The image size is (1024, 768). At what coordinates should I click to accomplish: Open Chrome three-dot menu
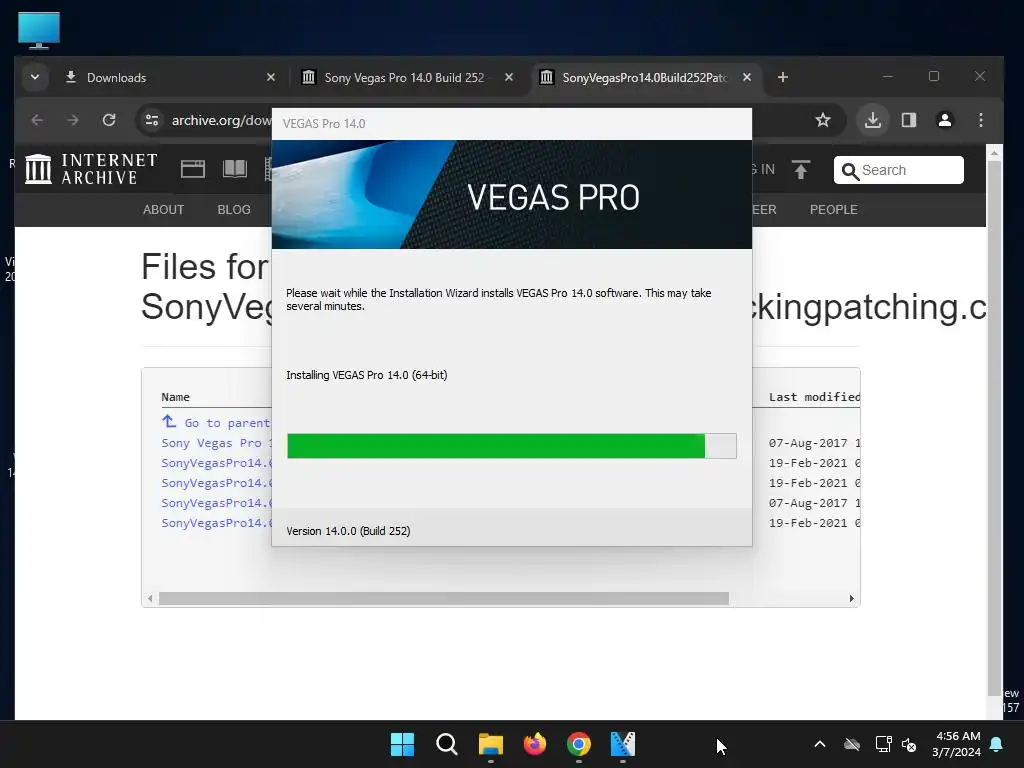[x=980, y=120]
